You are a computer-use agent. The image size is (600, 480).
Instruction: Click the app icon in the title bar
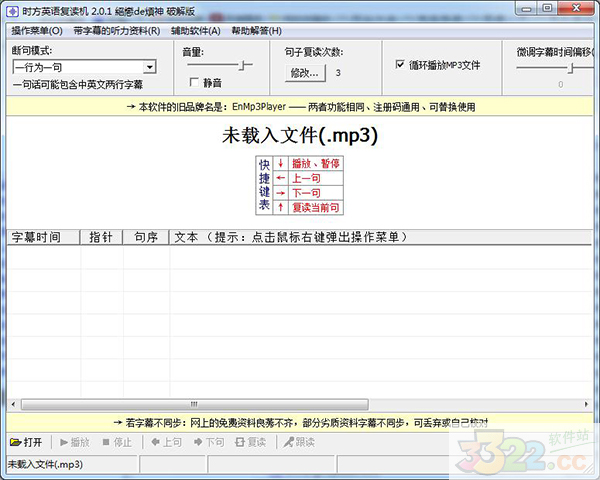coord(13,11)
